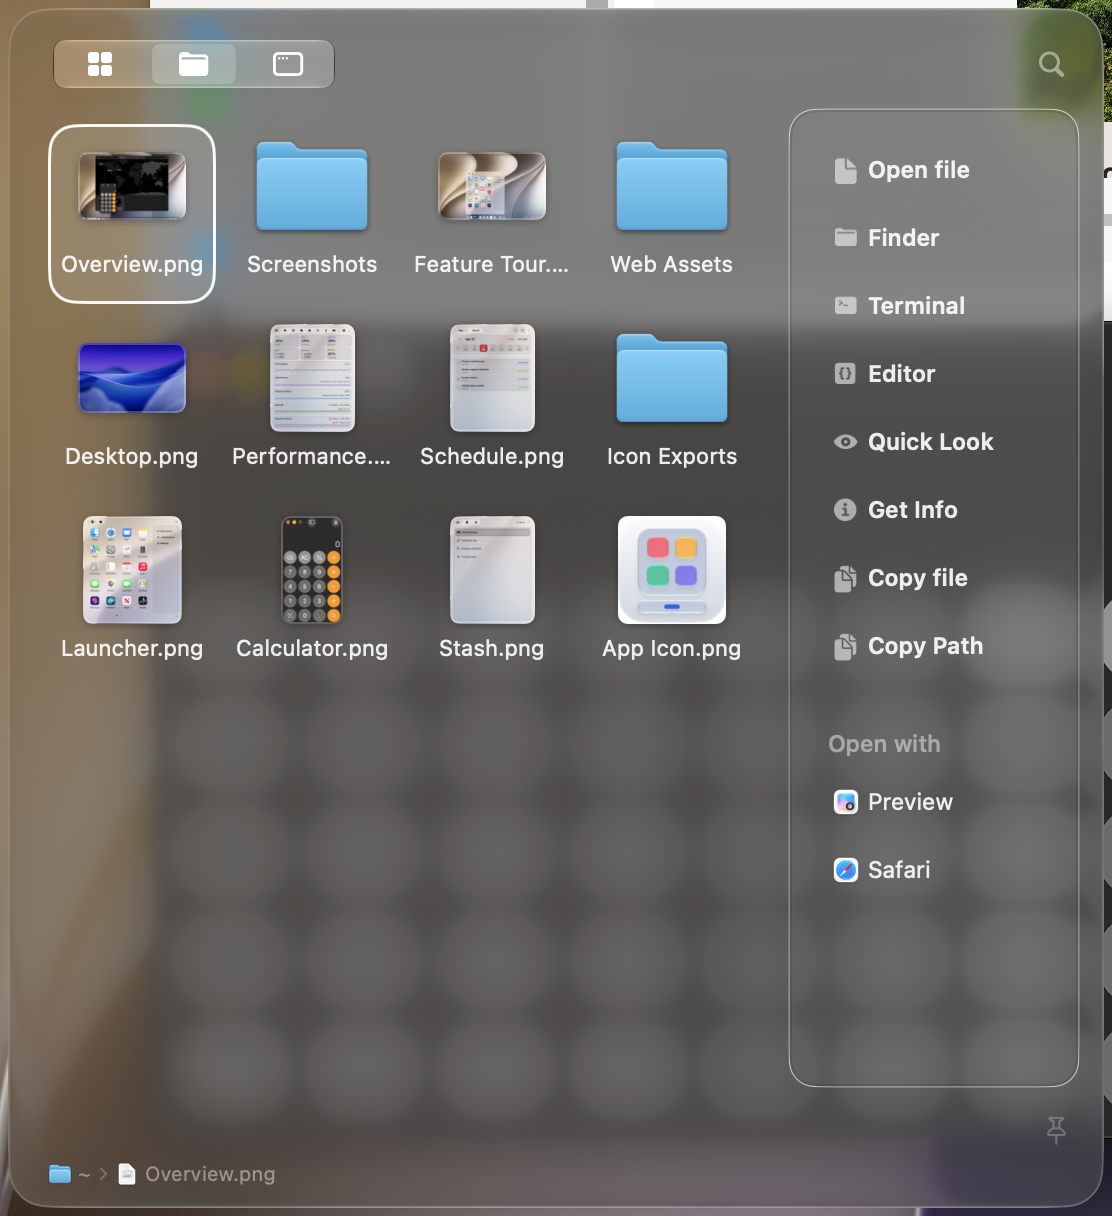1112x1216 pixels.
Task: Select the Stash.png thumbnail
Action: (x=492, y=570)
